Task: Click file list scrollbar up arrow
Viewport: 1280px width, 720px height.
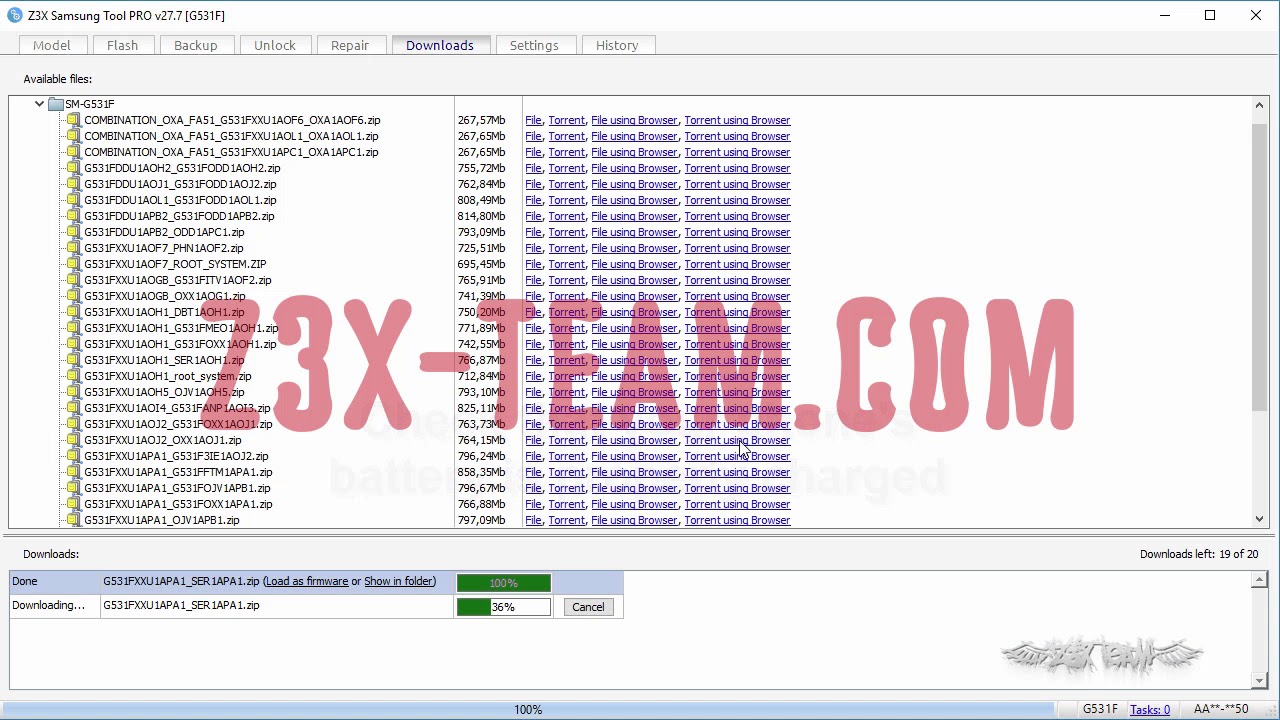Action: [1260, 105]
